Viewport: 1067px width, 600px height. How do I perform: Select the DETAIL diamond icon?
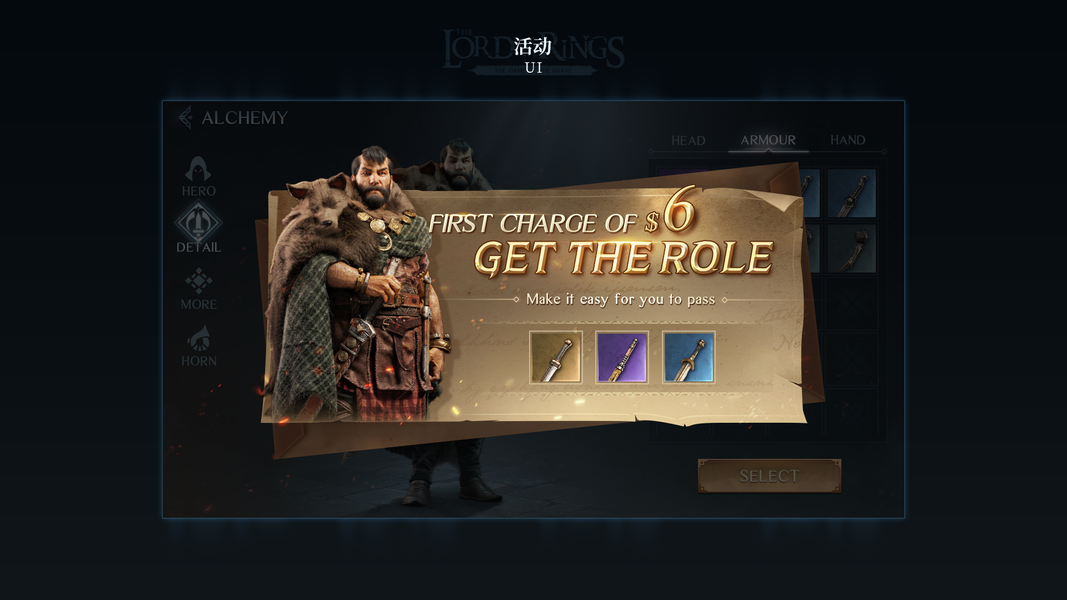[198, 222]
